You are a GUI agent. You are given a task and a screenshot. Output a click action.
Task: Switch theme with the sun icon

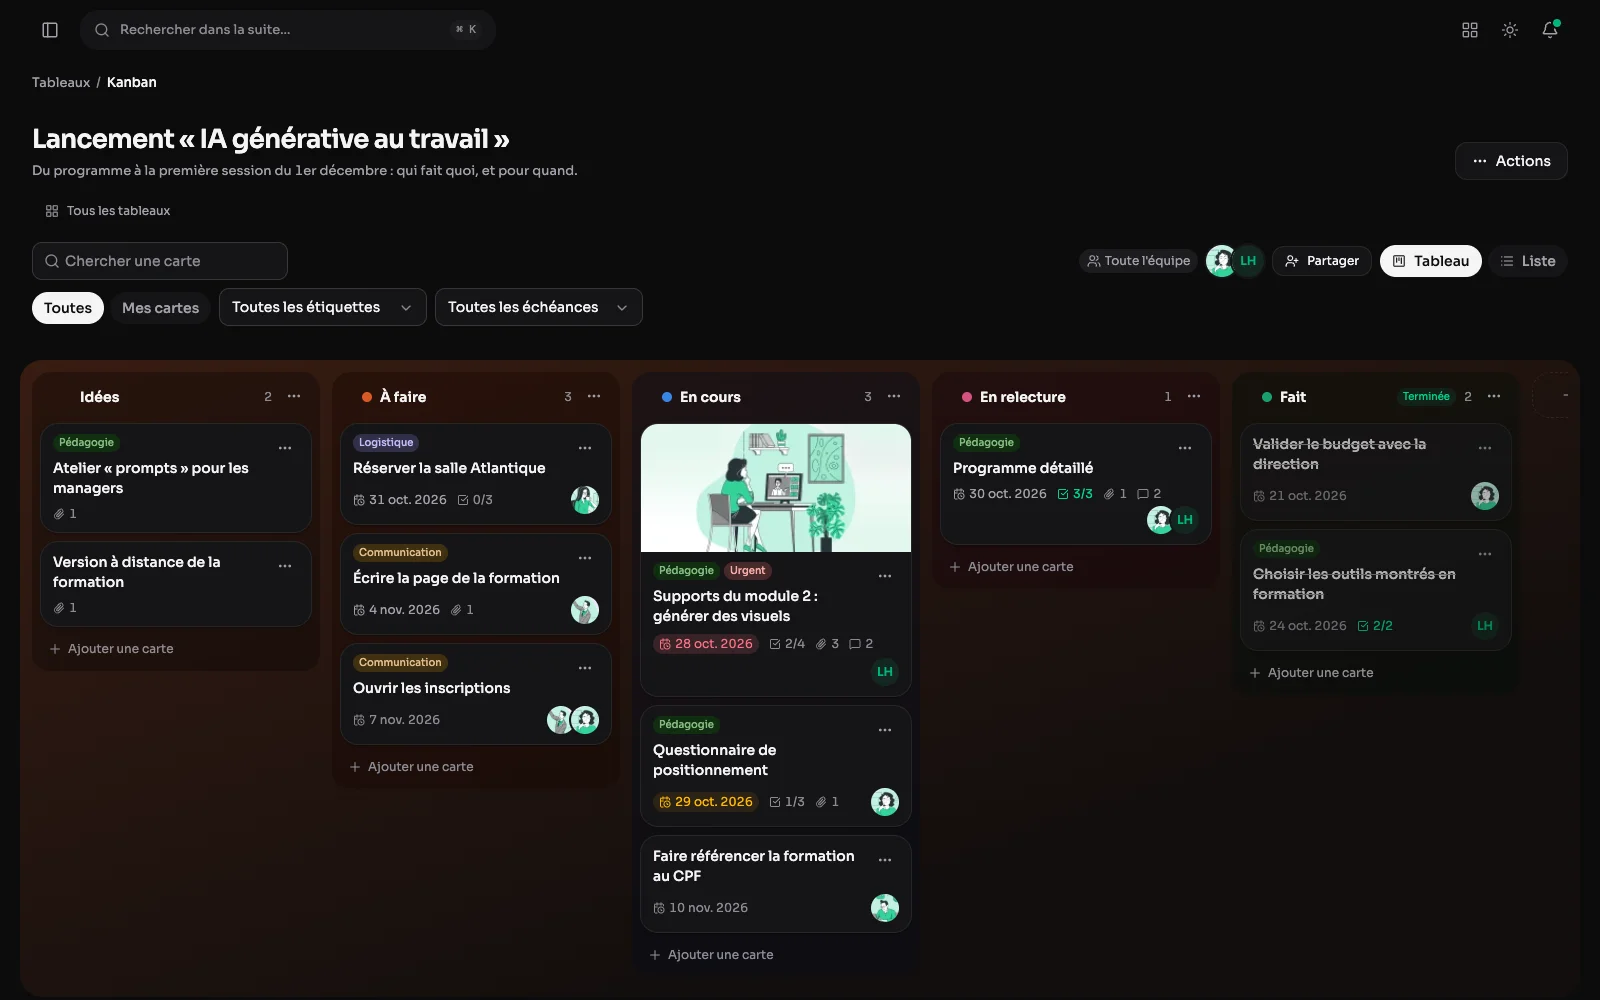click(1510, 30)
